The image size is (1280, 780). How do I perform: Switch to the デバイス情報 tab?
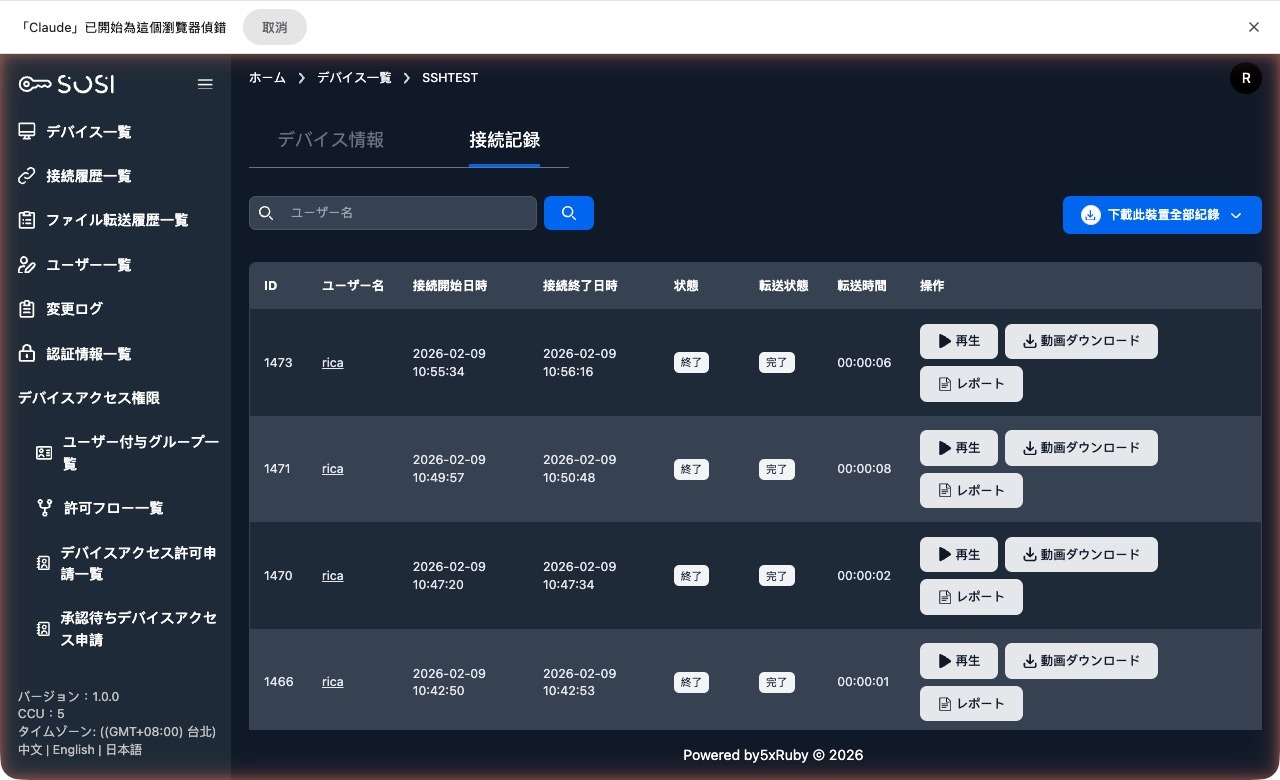click(x=330, y=140)
